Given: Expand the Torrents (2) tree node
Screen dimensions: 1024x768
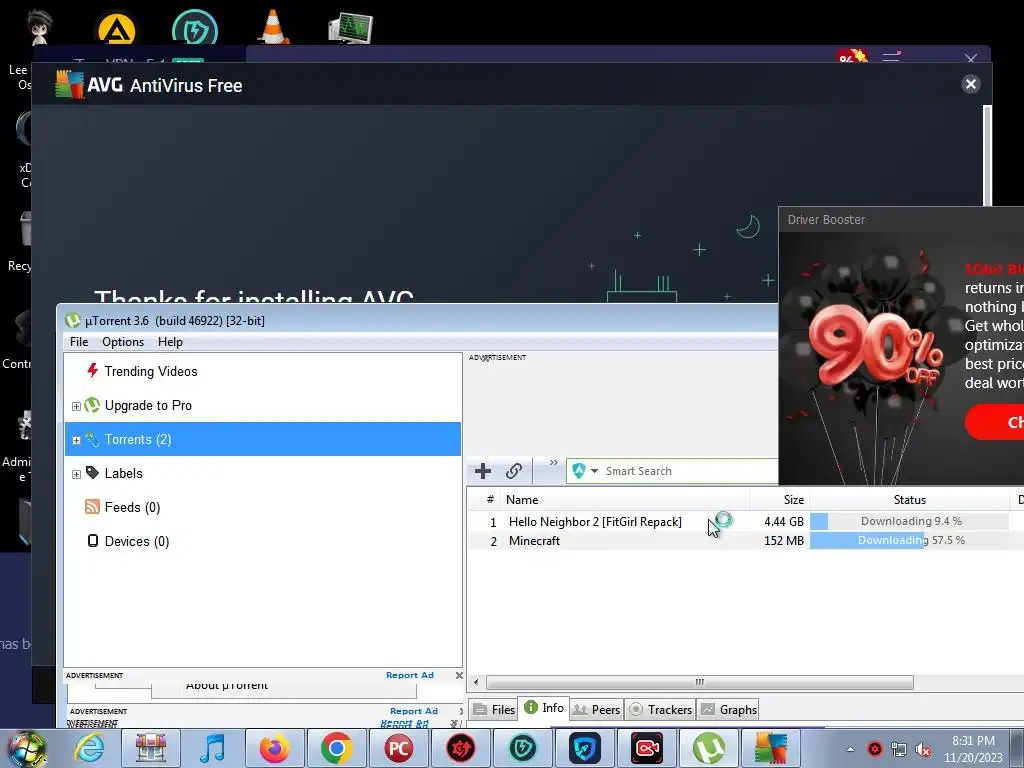Looking at the screenshot, I should 76,440.
